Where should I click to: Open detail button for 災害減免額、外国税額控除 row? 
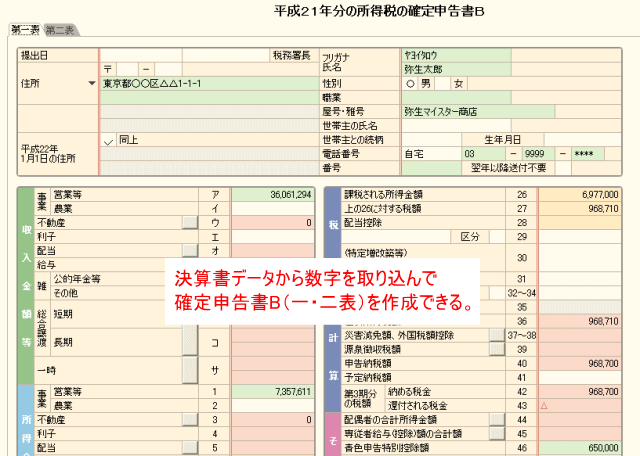click(497, 335)
